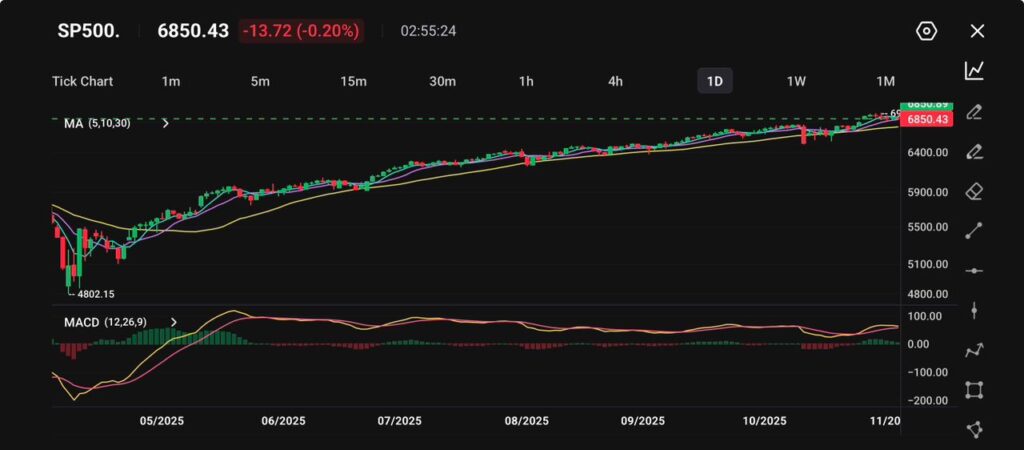Select the 1m timeframe

171,81
